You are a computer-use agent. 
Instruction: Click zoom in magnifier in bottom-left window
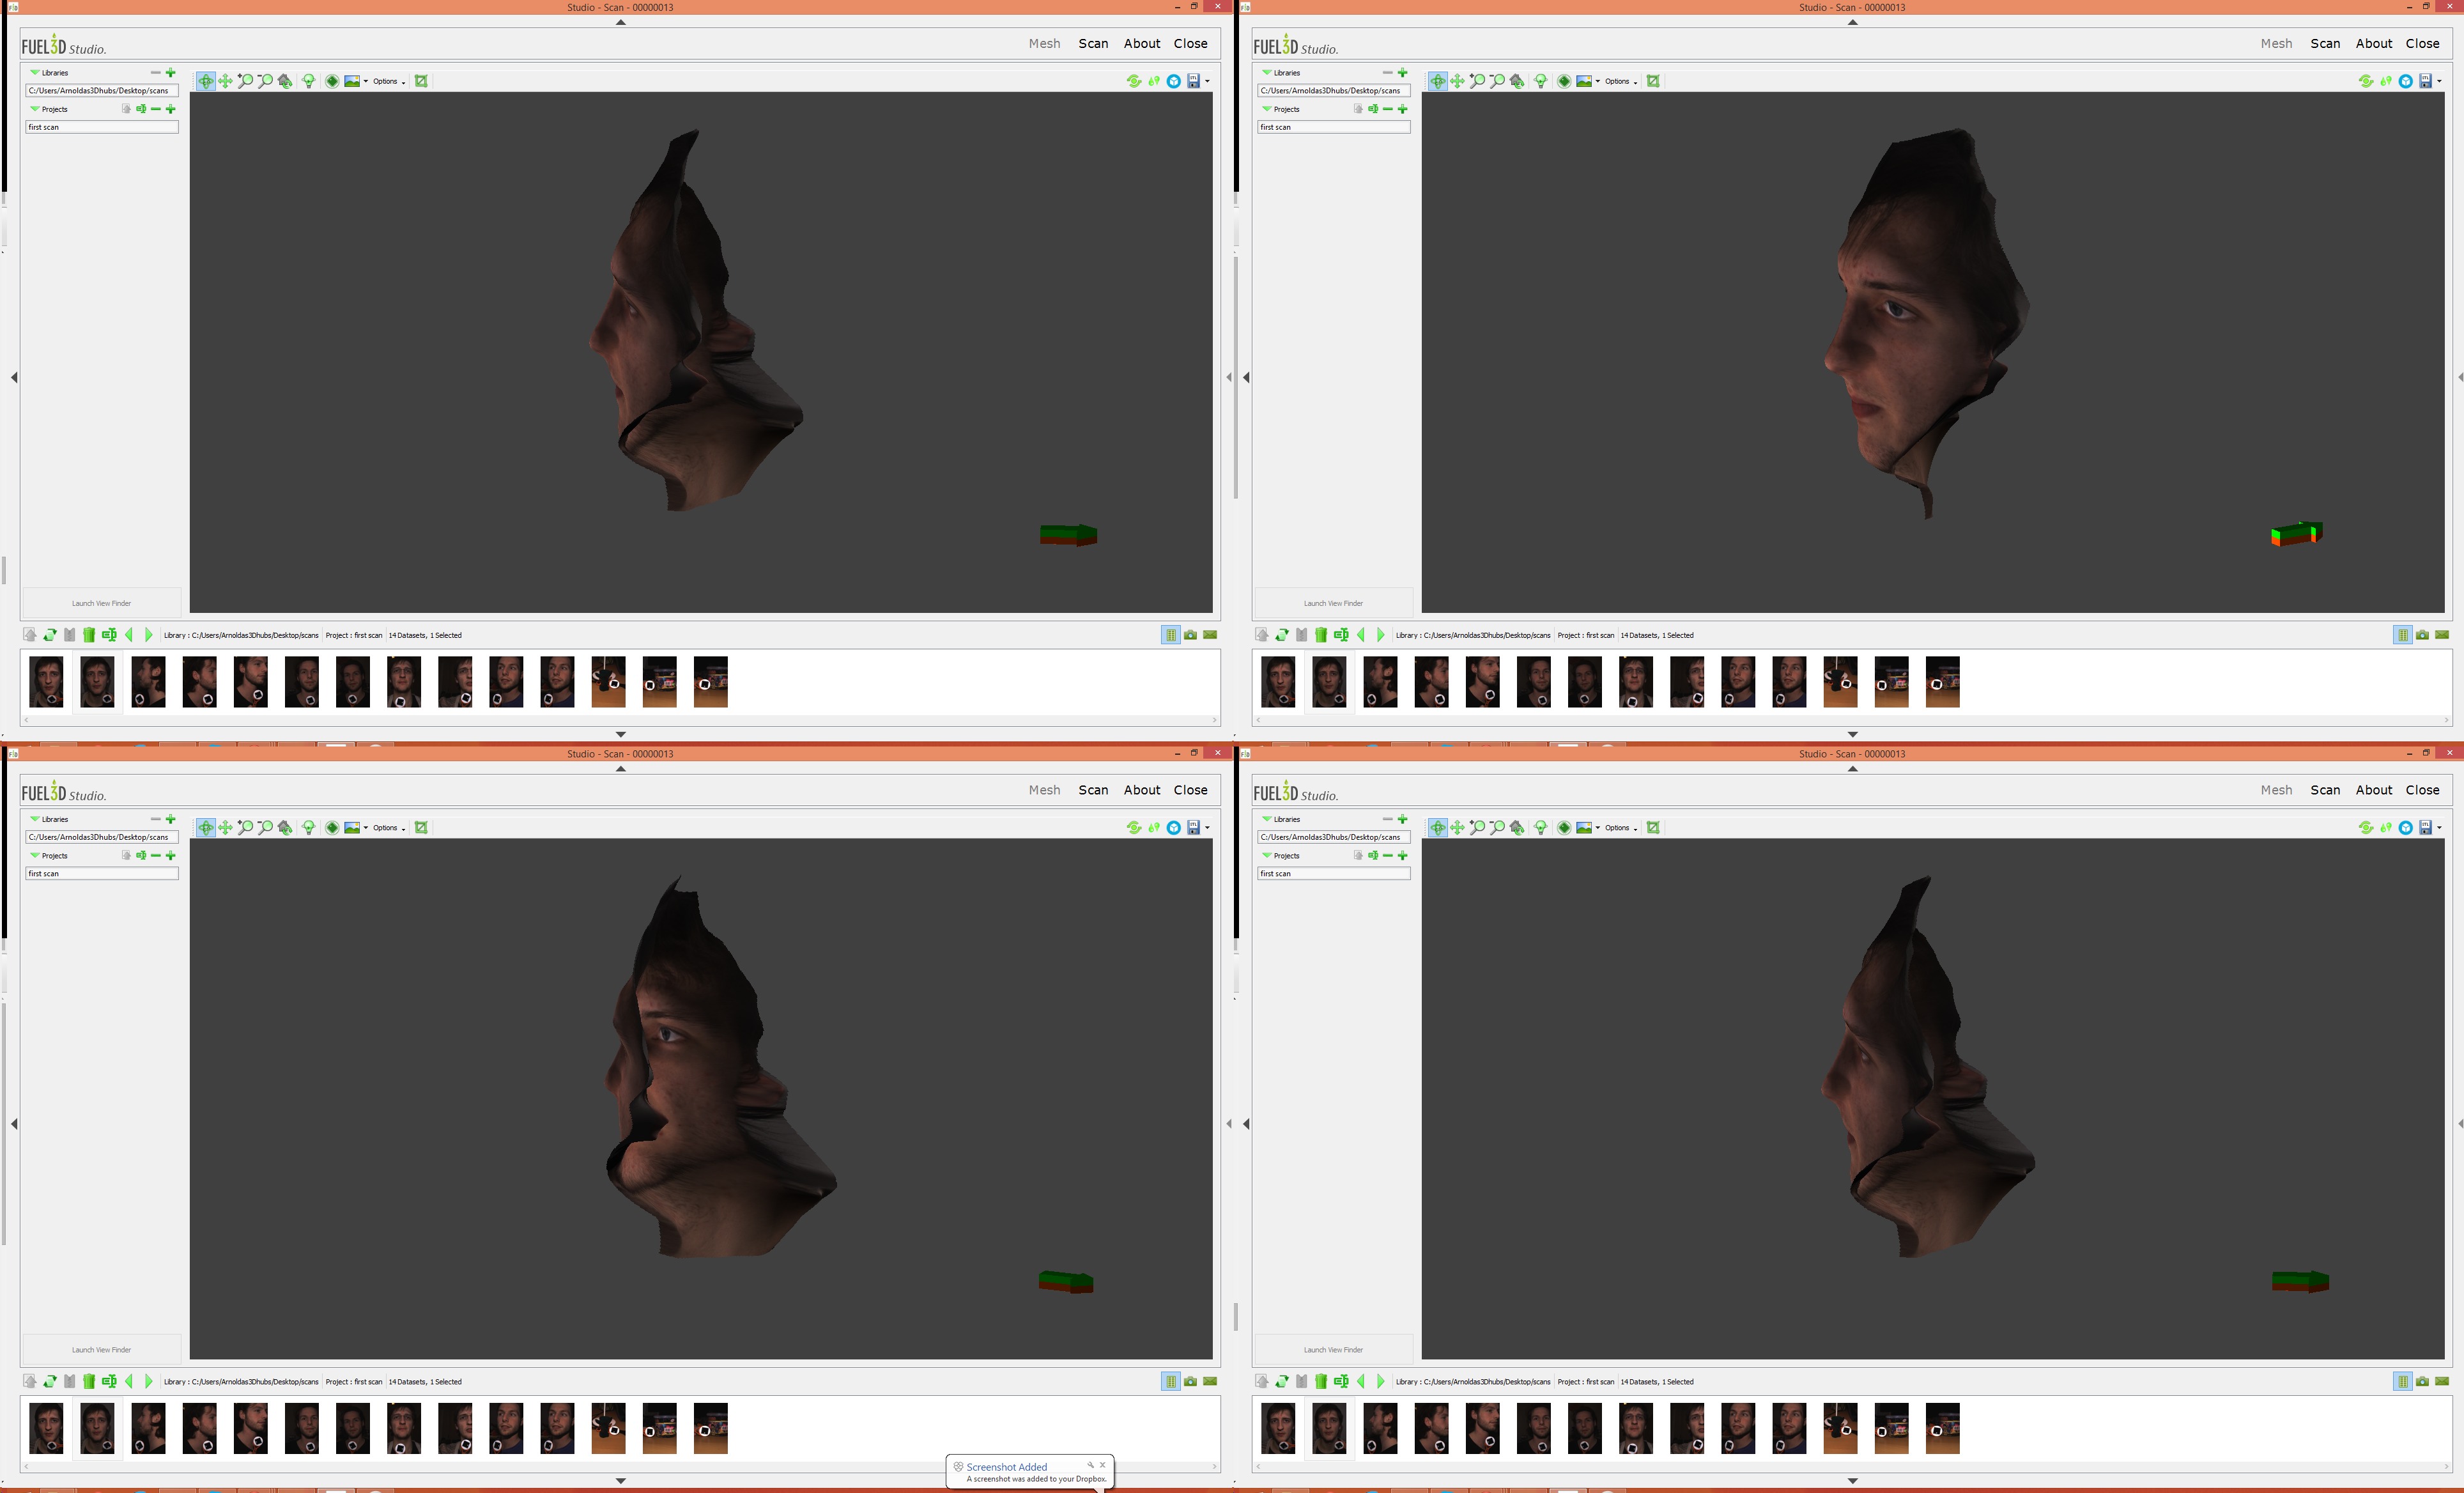tap(245, 827)
